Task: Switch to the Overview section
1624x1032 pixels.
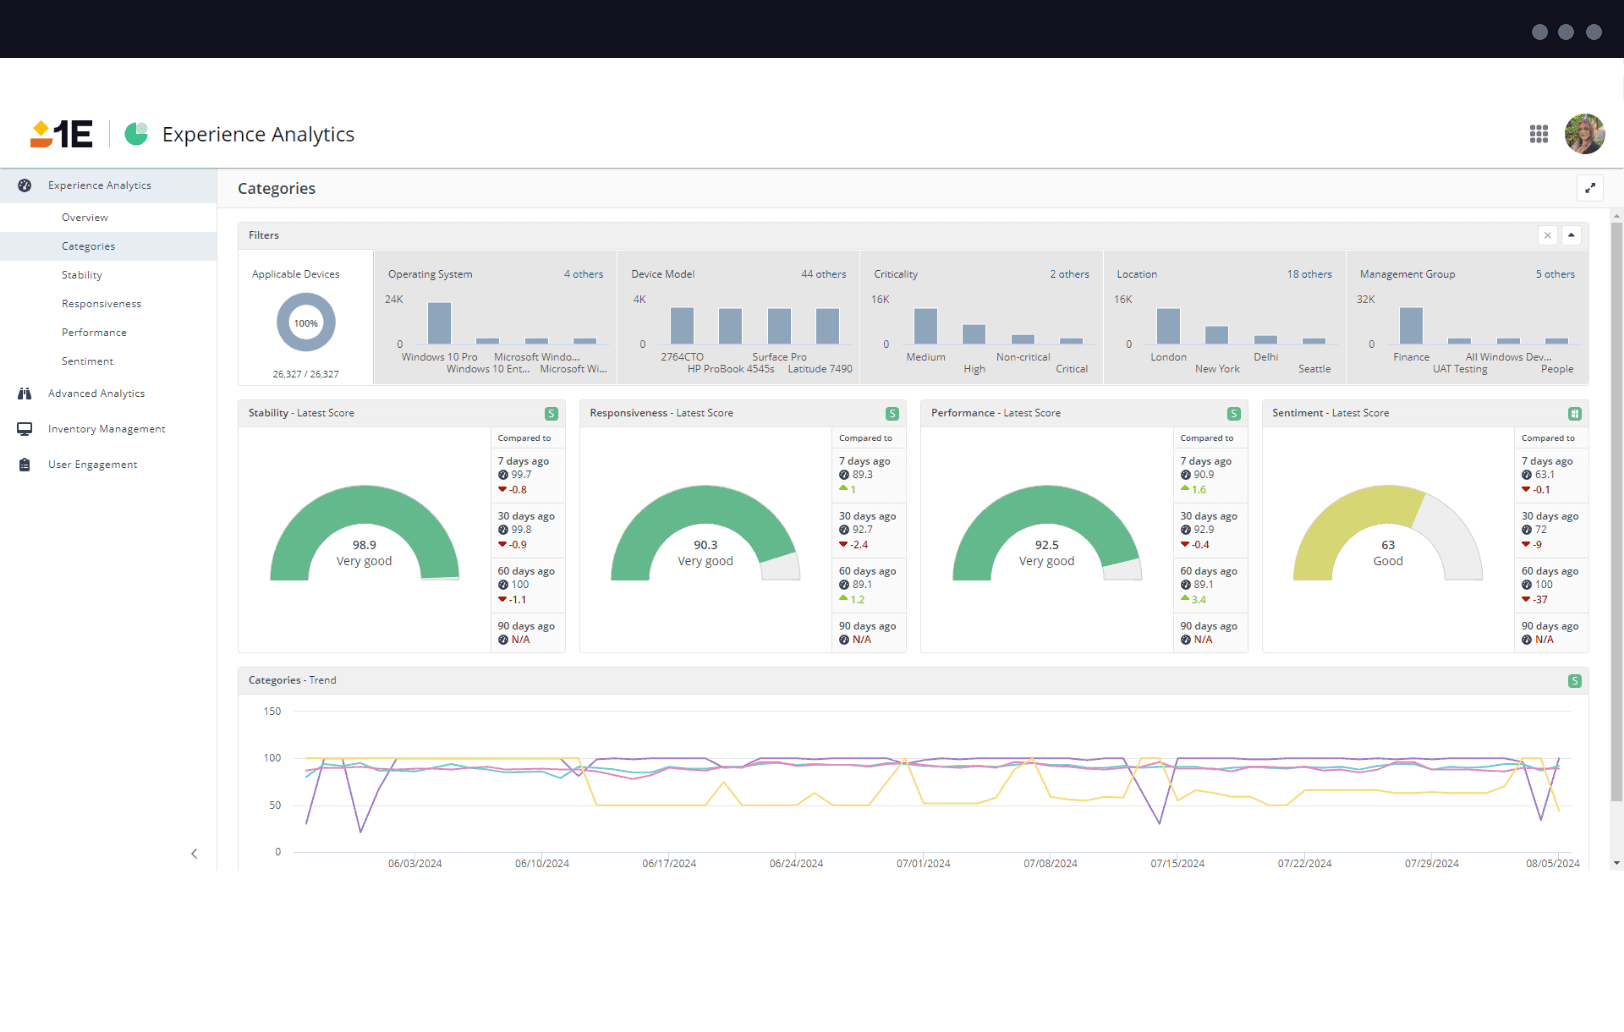Action: click(x=84, y=217)
